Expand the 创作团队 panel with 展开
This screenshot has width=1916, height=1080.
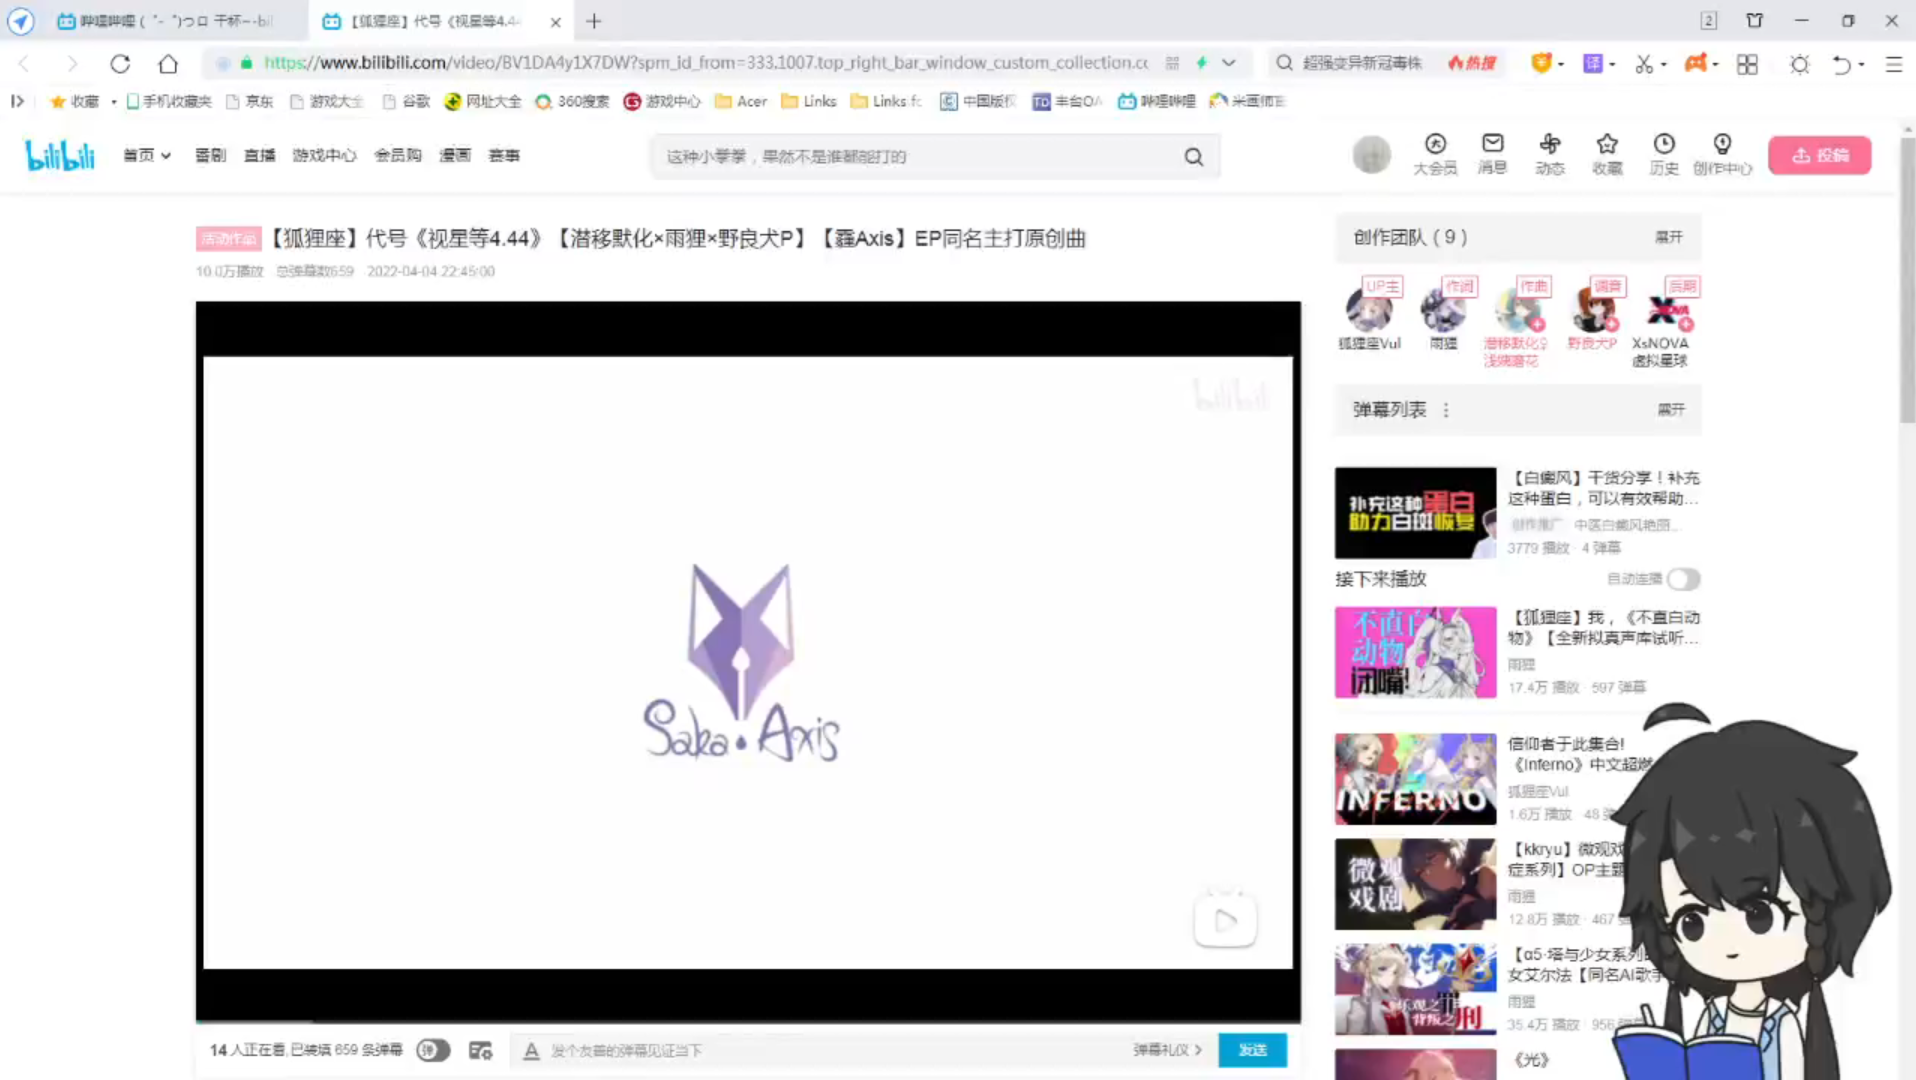point(1668,237)
